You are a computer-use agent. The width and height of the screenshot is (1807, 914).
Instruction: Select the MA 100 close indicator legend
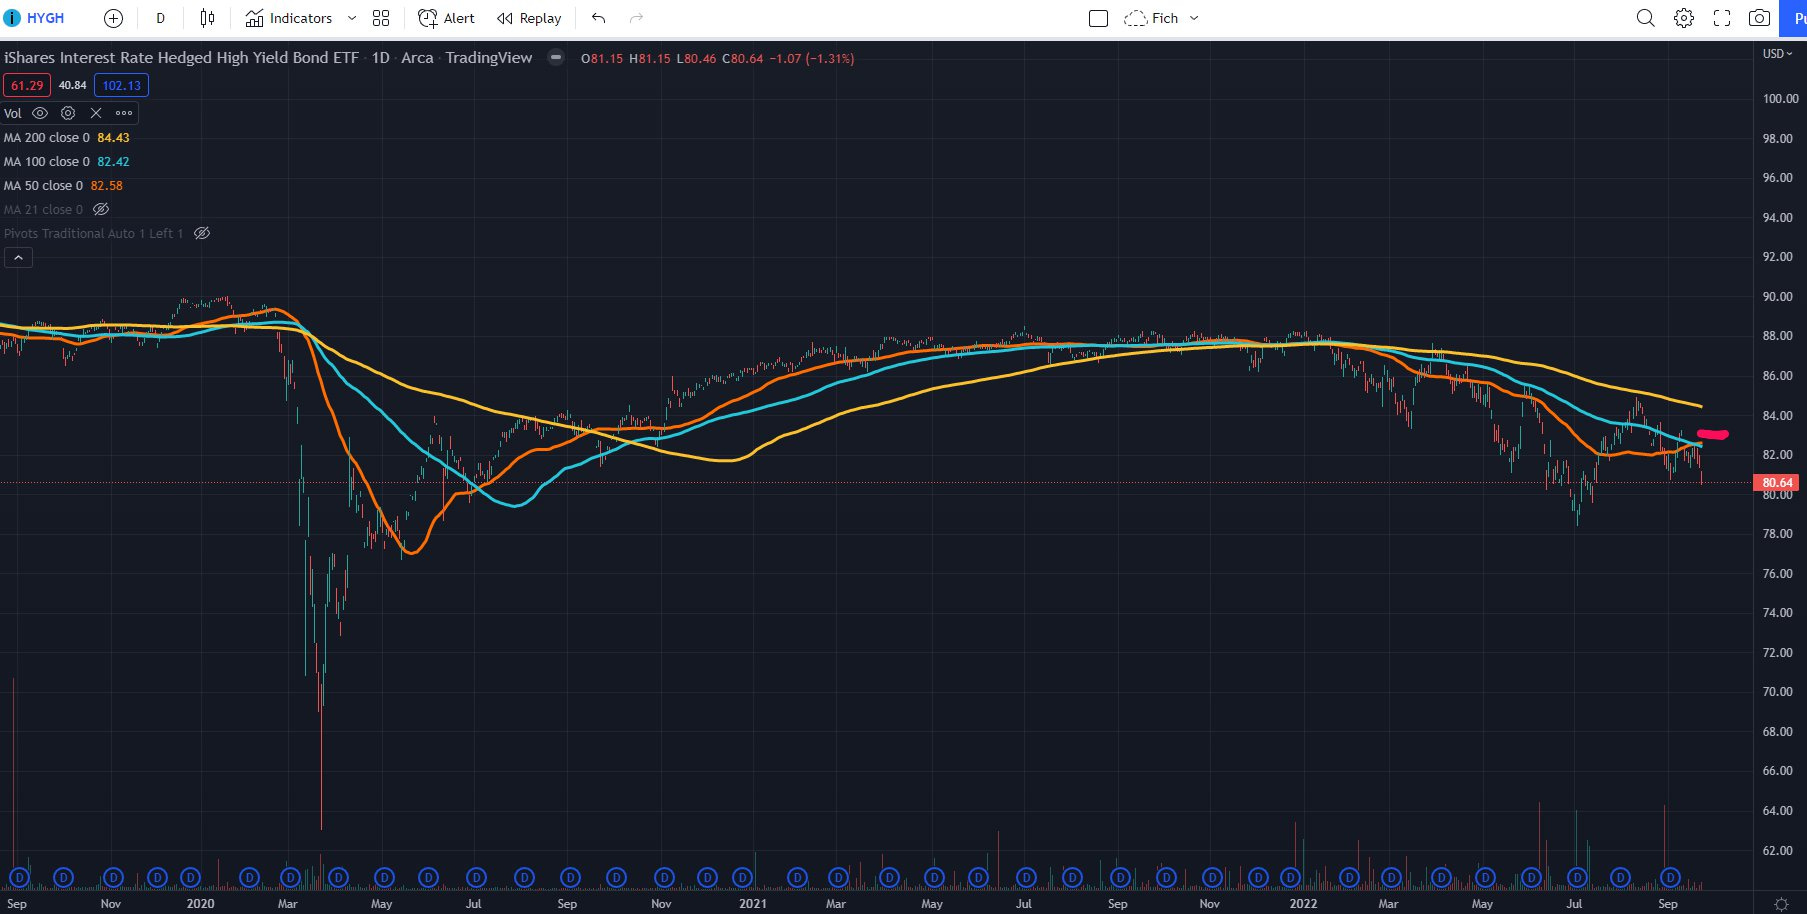point(47,162)
